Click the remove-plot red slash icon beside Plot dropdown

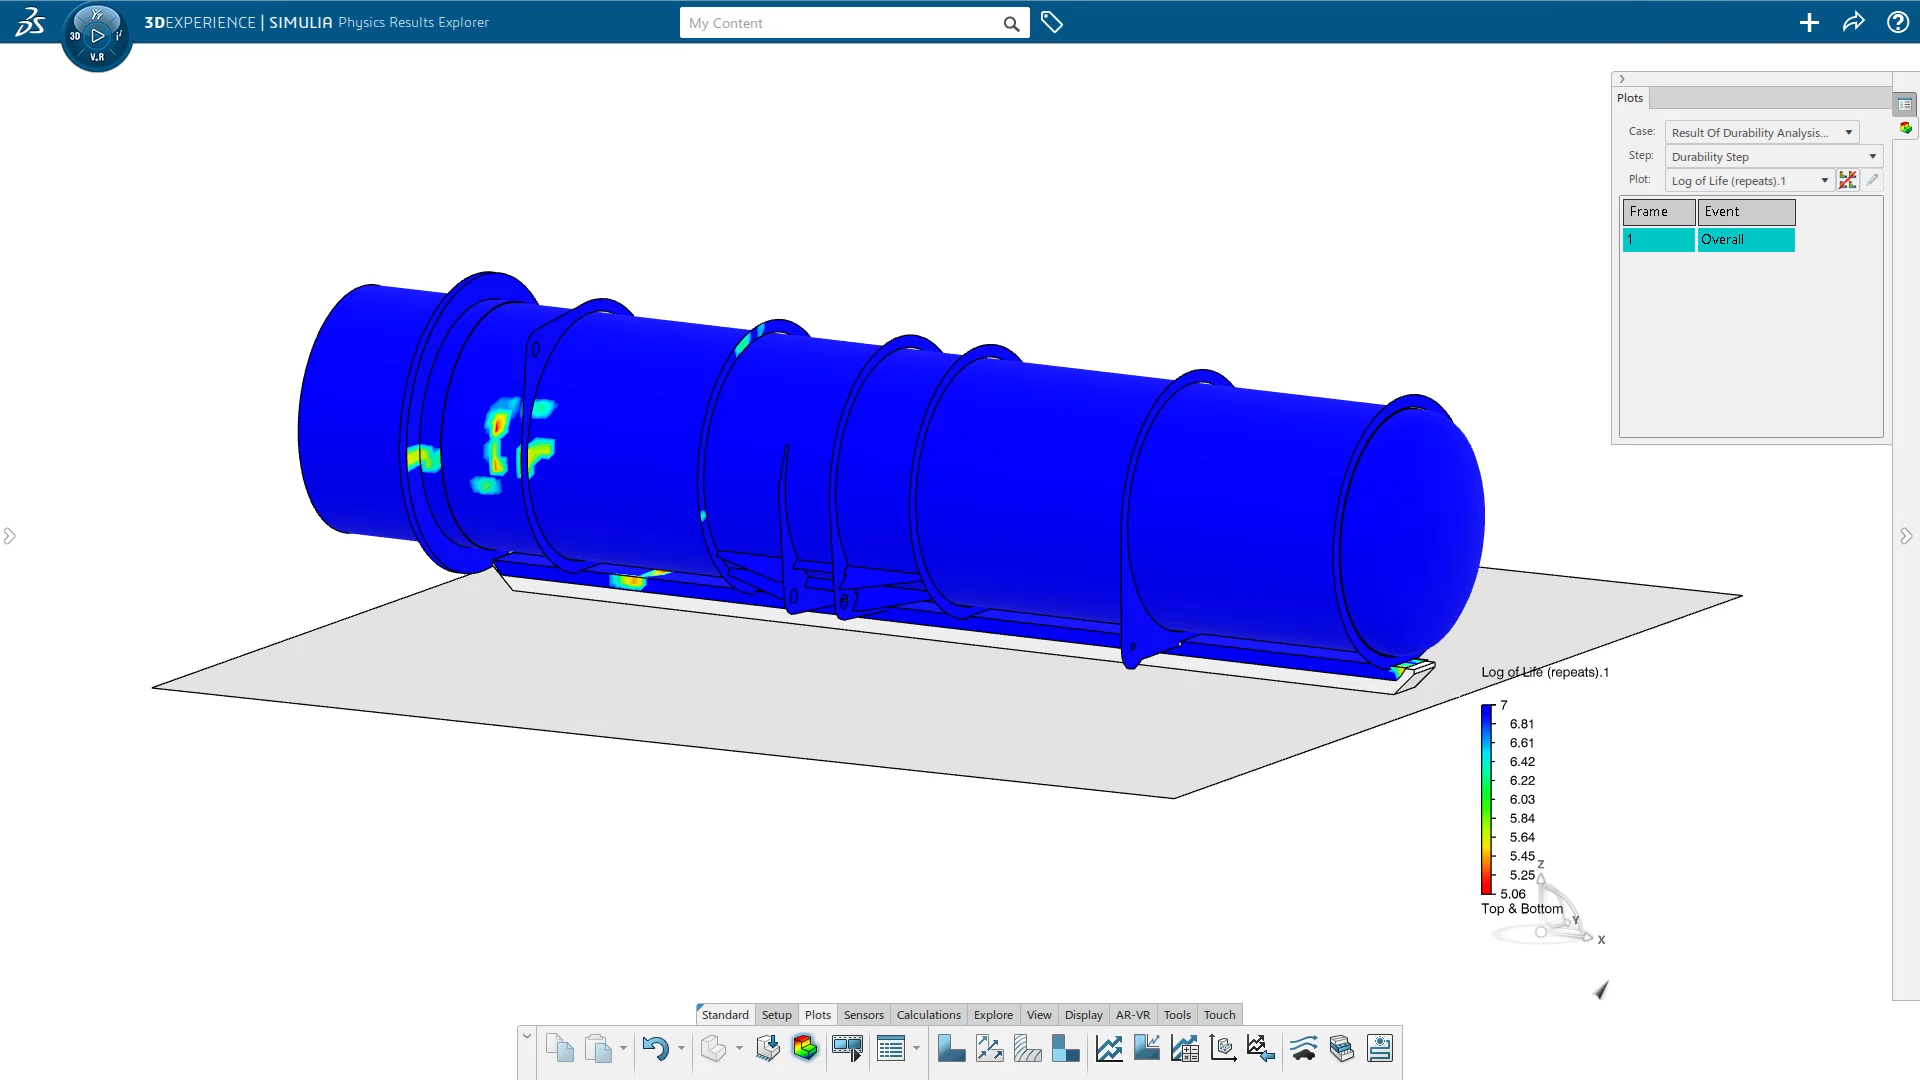pos(1848,180)
